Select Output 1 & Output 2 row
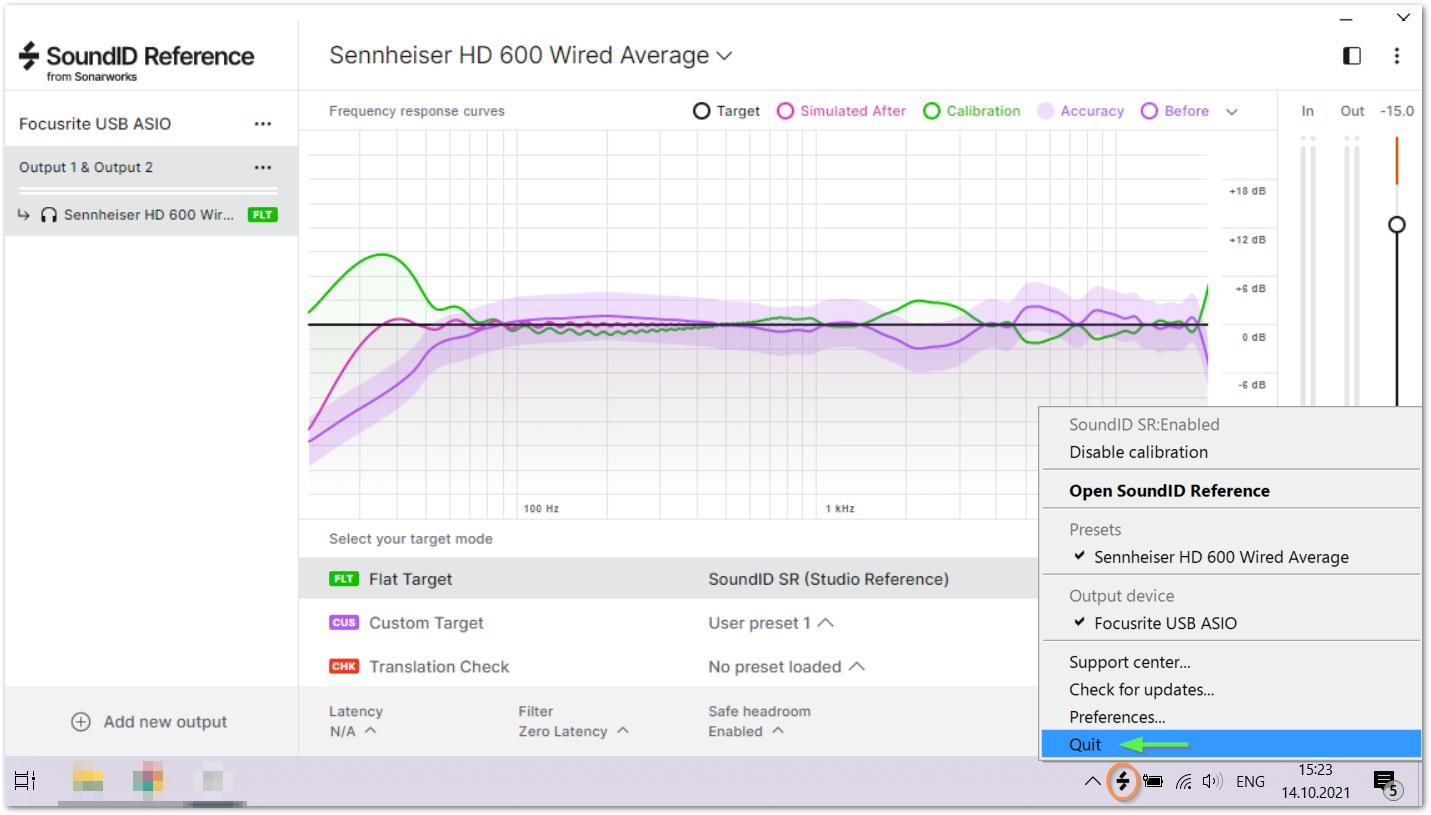The width and height of the screenshot is (1431, 815). click(151, 168)
